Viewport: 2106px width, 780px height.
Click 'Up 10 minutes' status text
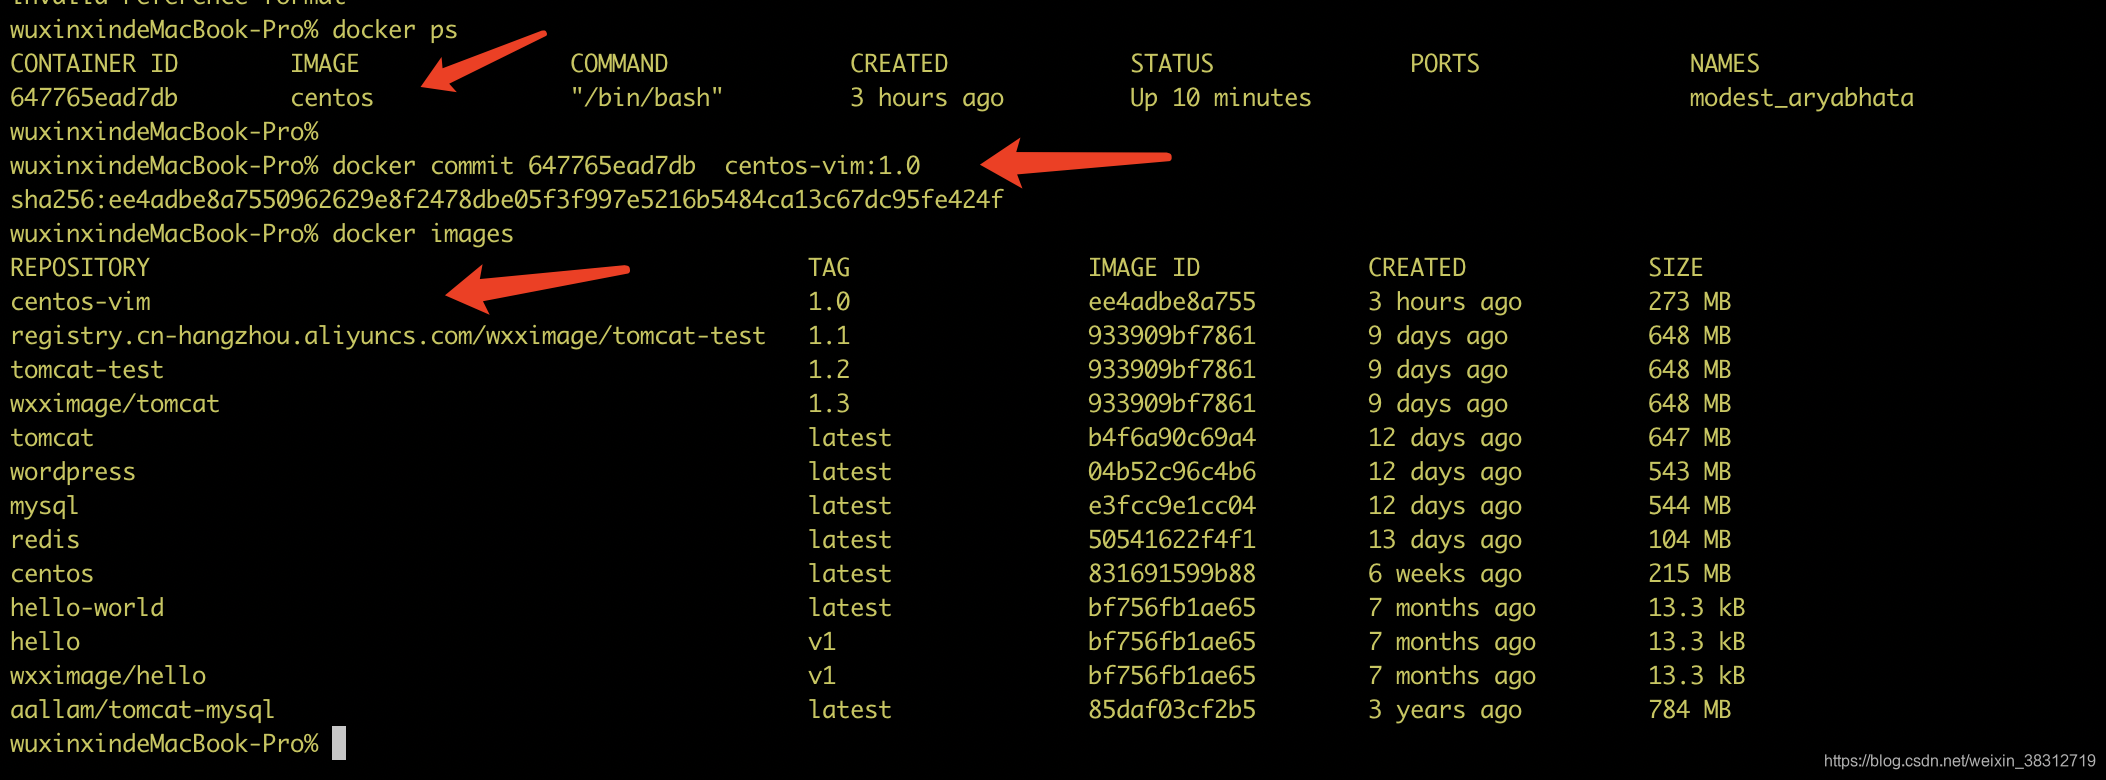(1220, 98)
